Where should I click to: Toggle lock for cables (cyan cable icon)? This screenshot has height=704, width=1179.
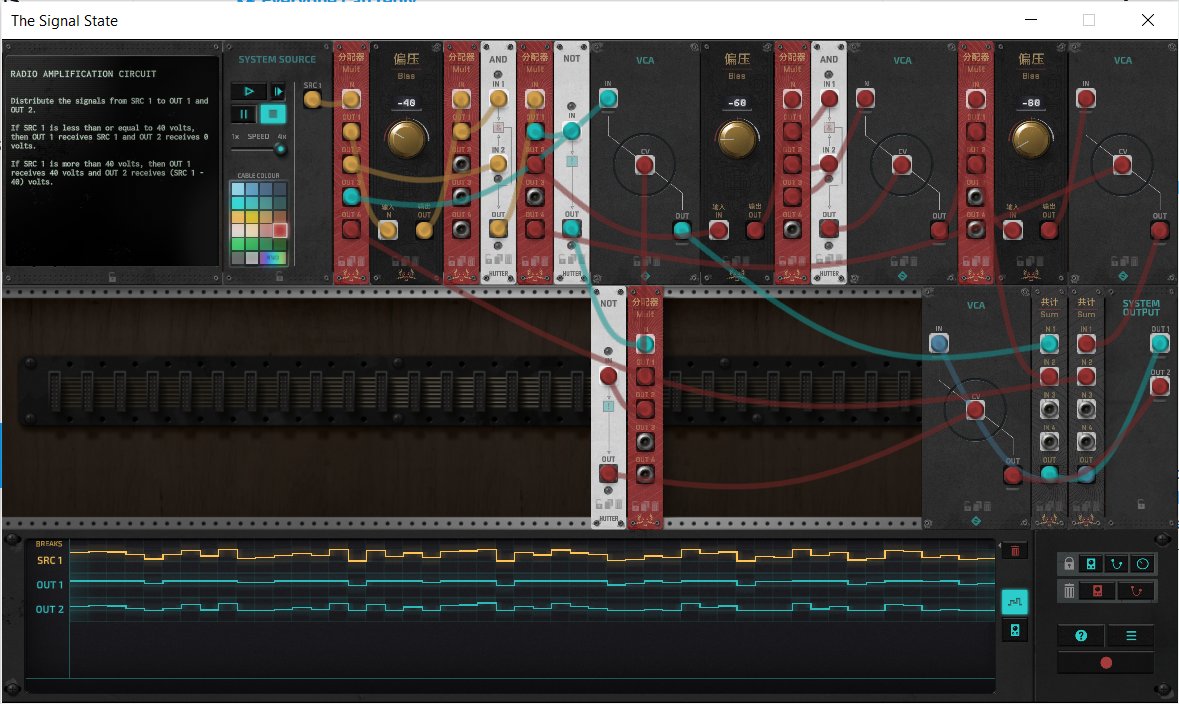point(1117,563)
